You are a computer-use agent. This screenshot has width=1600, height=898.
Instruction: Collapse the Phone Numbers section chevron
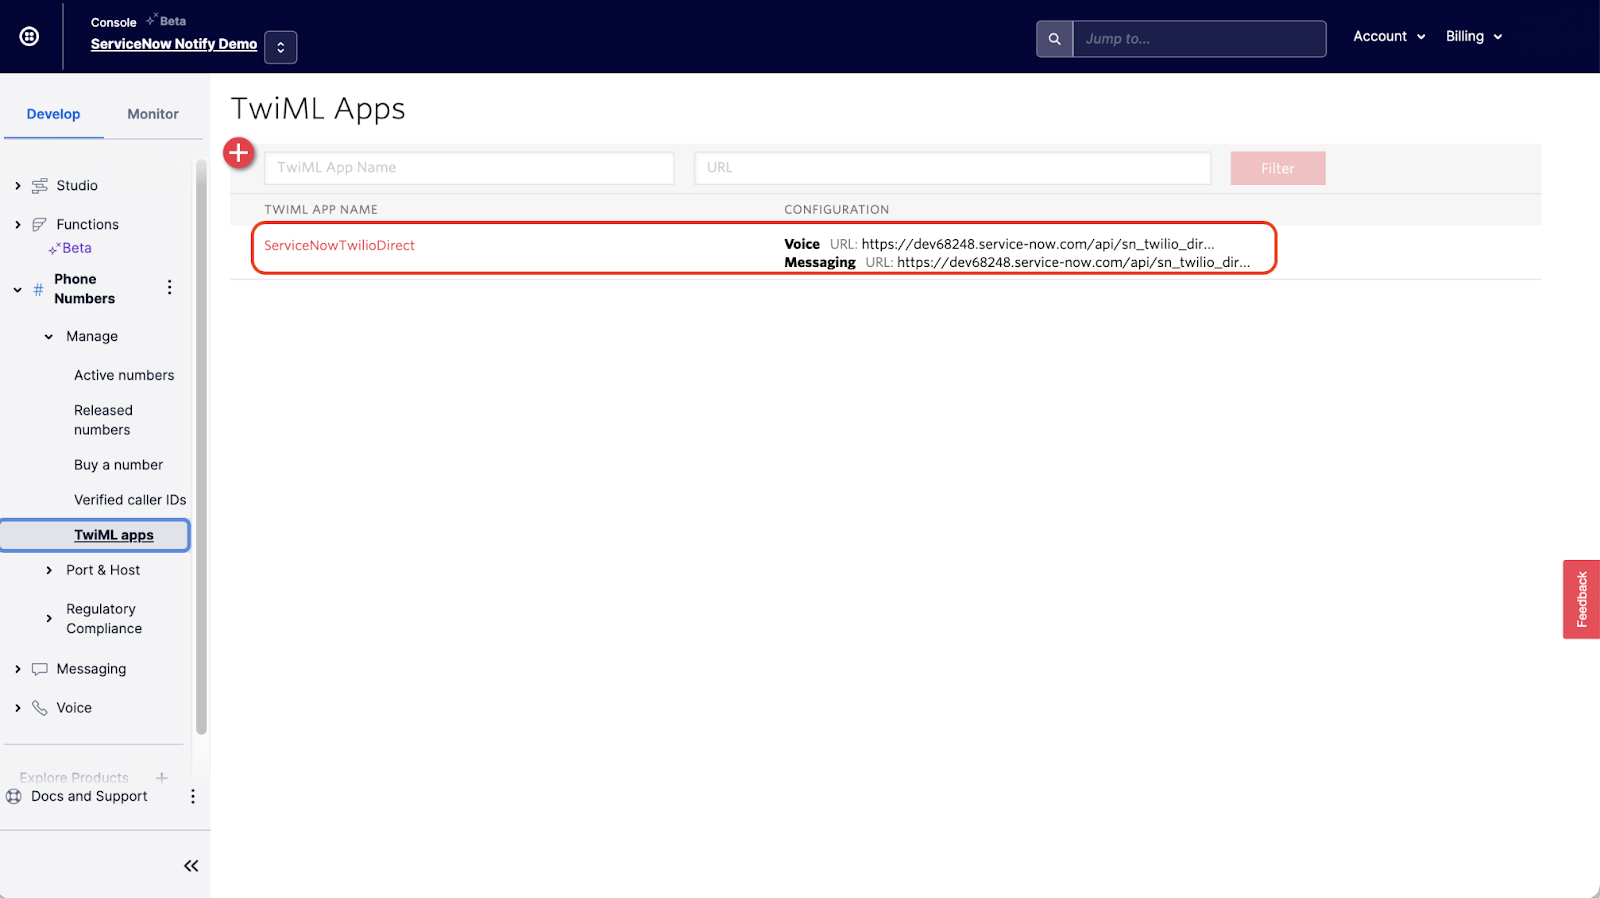[x=18, y=290]
